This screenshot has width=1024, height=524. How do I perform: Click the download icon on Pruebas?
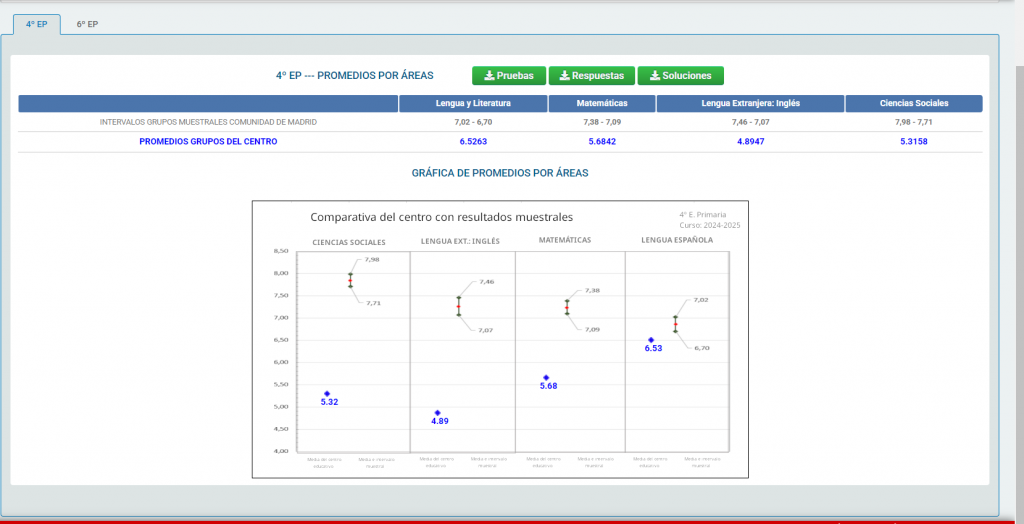(489, 76)
